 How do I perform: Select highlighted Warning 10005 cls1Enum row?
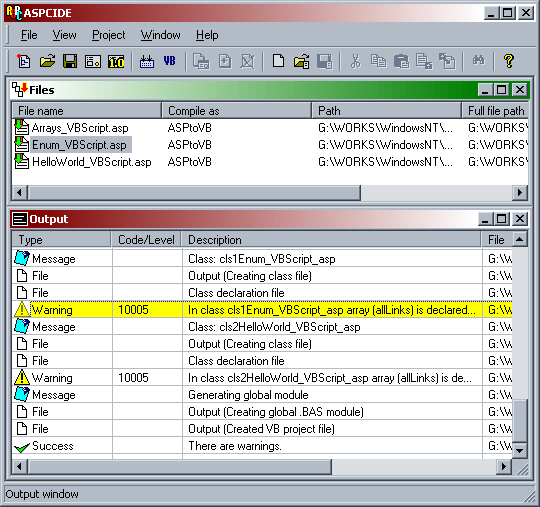[x=262, y=310]
